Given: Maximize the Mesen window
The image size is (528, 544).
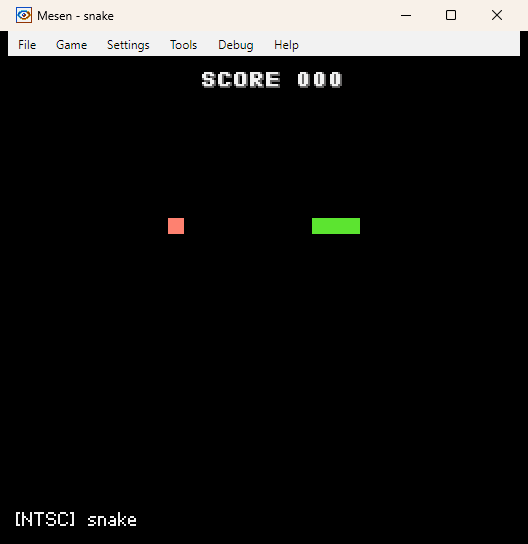Looking at the screenshot, I should (451, 15).
